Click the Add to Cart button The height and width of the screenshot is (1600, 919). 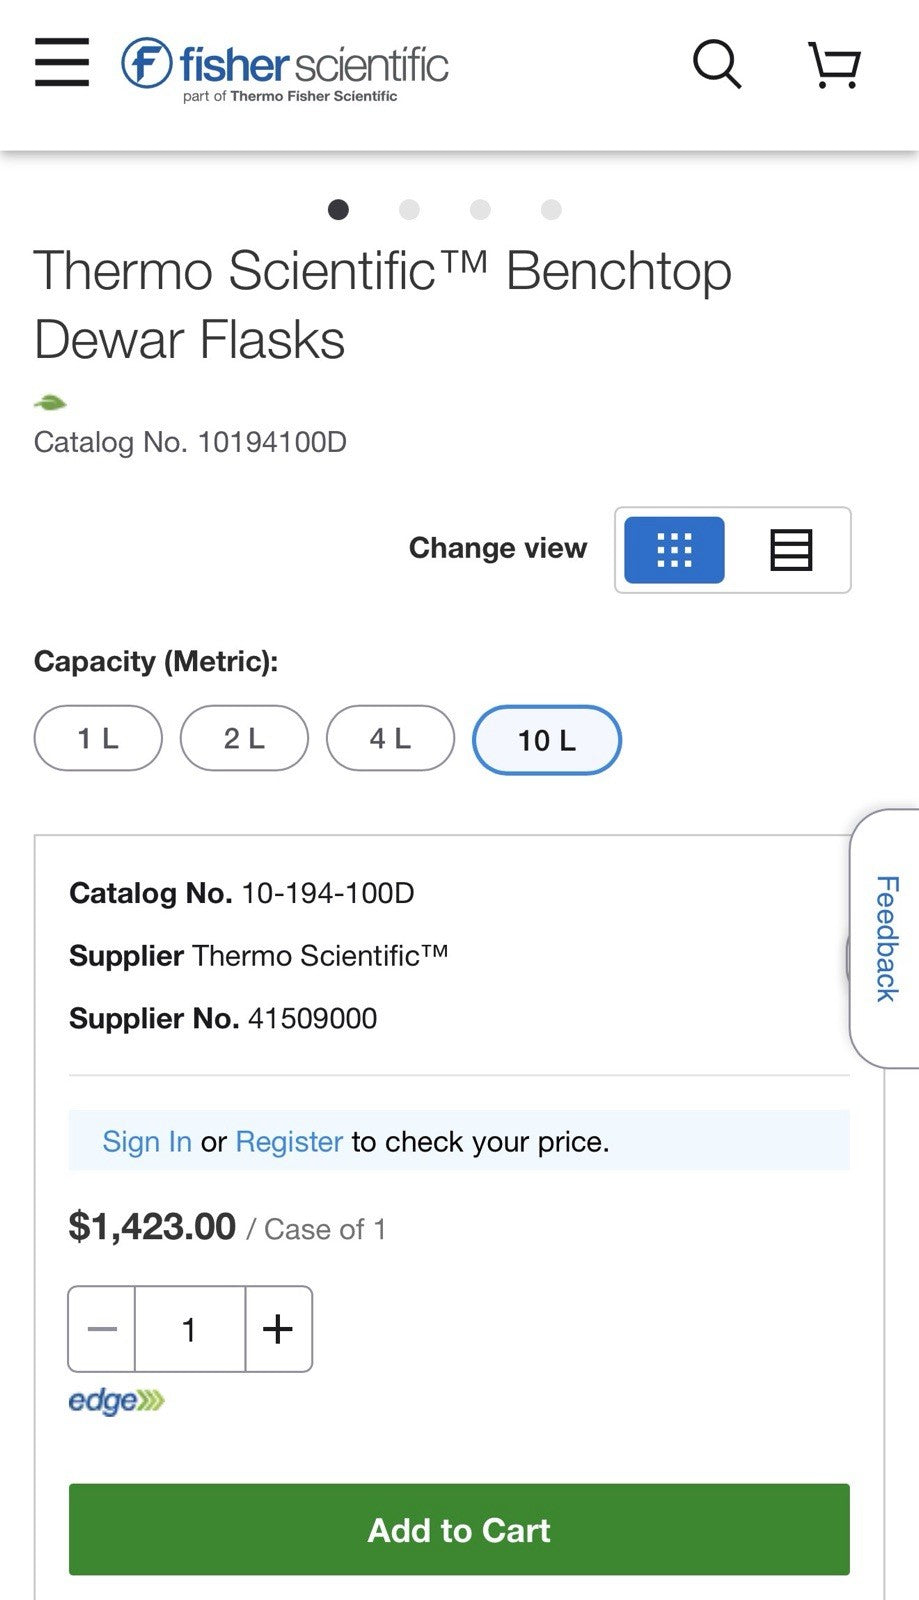click(459, 1530)
